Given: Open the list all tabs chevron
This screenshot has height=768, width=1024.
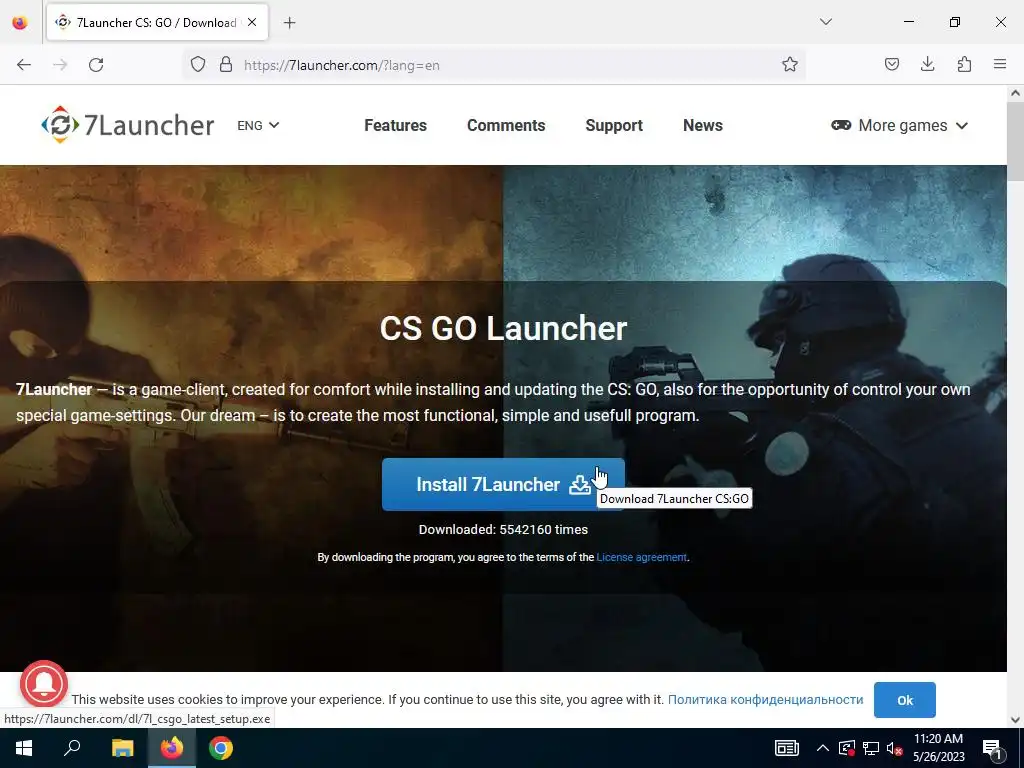Looking at the screenshot, I should (x=825, y=22).
